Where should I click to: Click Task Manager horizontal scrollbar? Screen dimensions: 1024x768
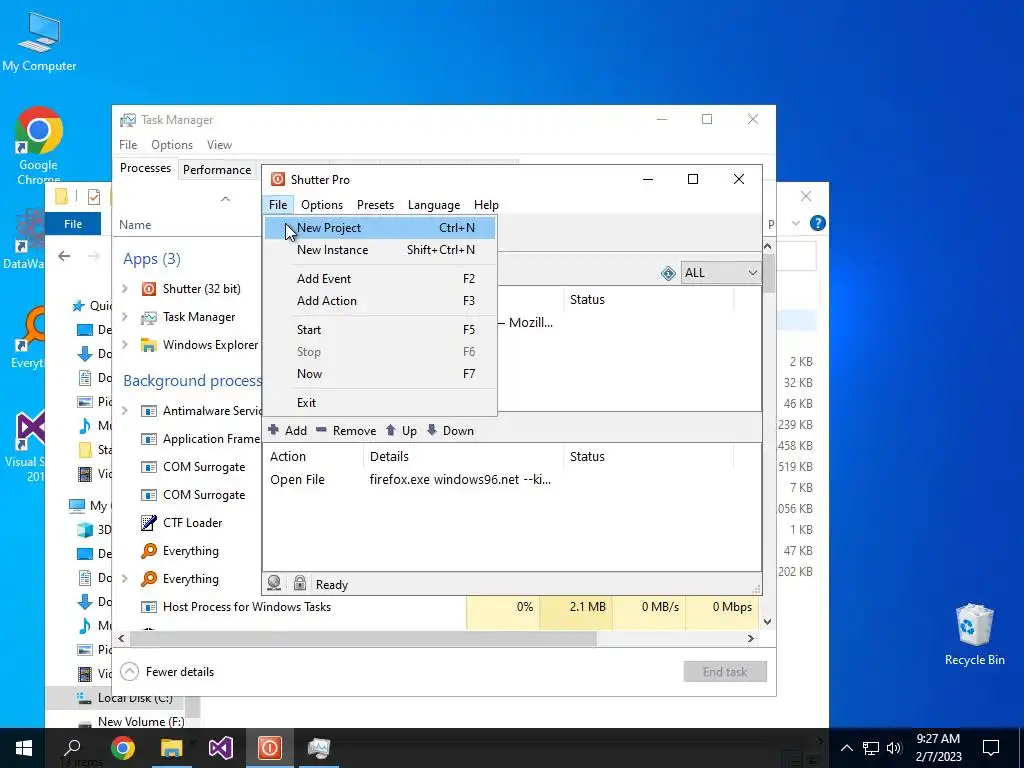tap(363, 639)
